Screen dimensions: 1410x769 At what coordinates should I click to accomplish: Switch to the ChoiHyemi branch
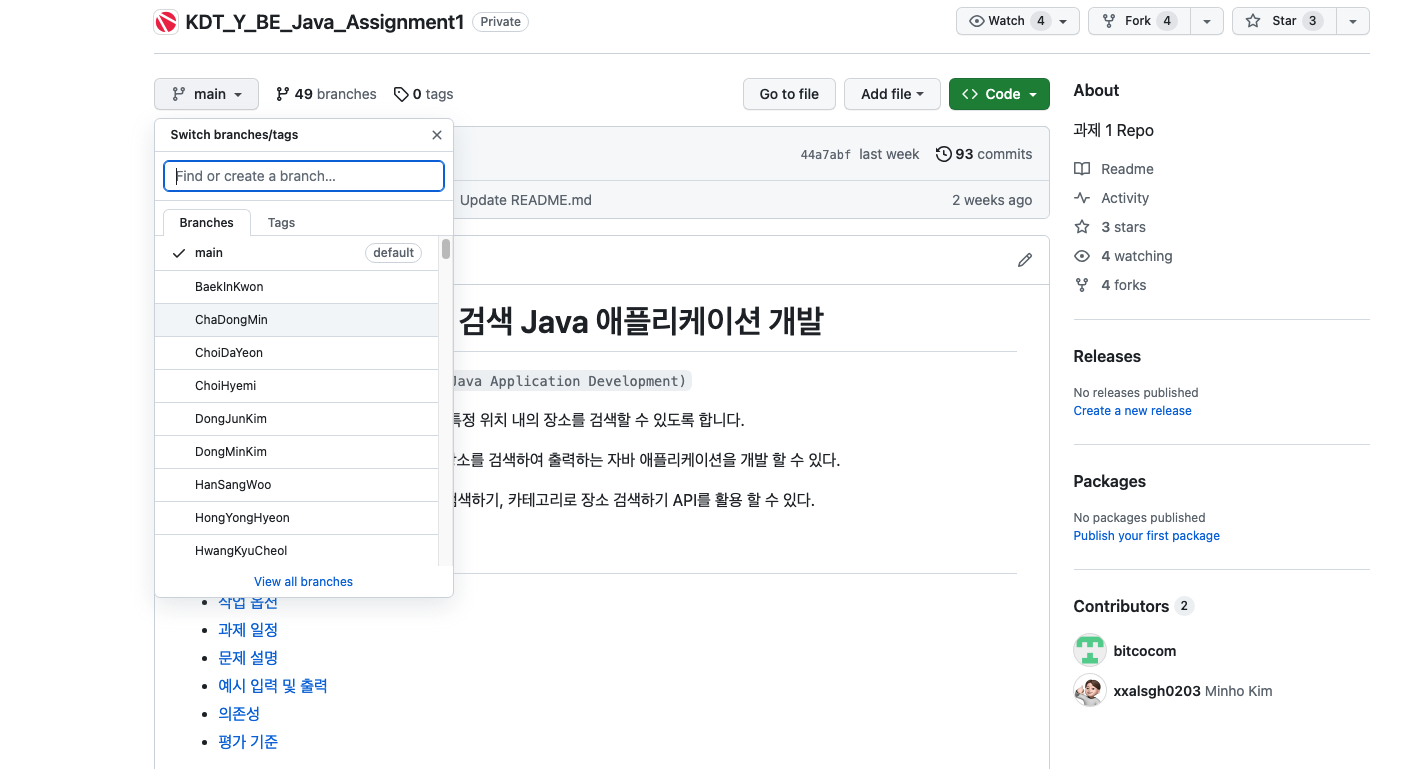pos(296,386)
